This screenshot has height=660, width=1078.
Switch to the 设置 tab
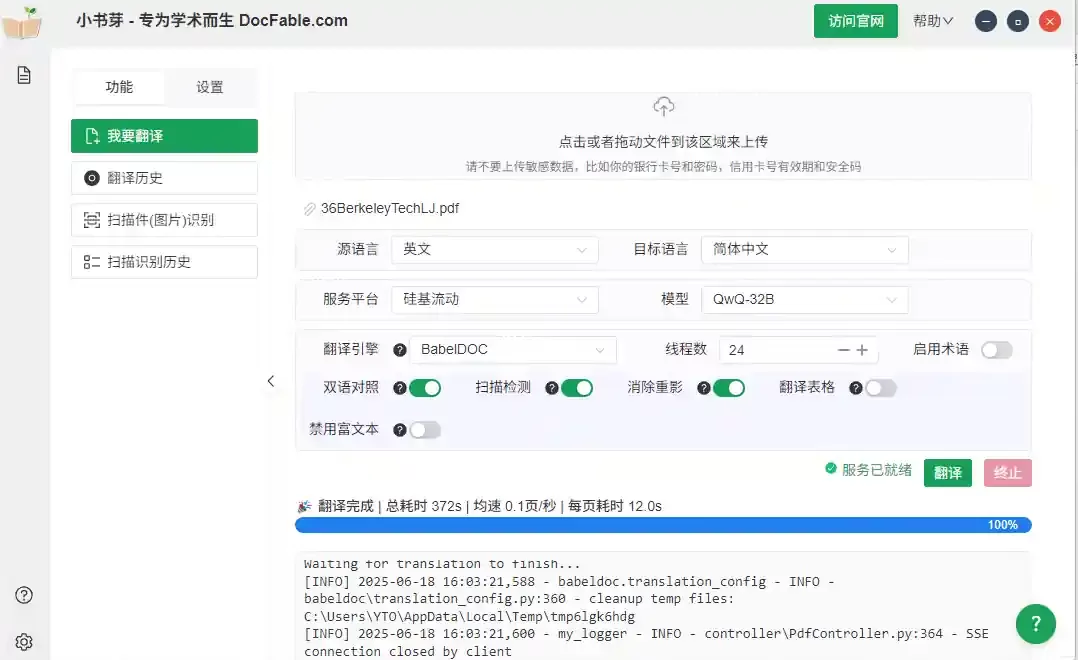click(x=210, y=87)
